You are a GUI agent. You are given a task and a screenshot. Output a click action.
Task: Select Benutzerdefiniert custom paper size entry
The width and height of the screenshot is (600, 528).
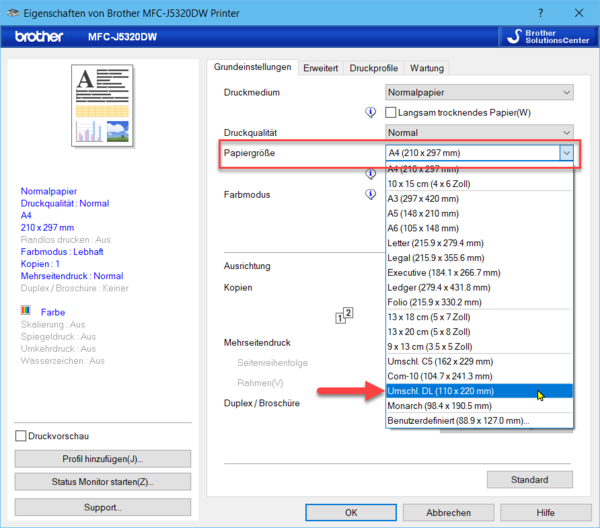(x=478, y=421)
